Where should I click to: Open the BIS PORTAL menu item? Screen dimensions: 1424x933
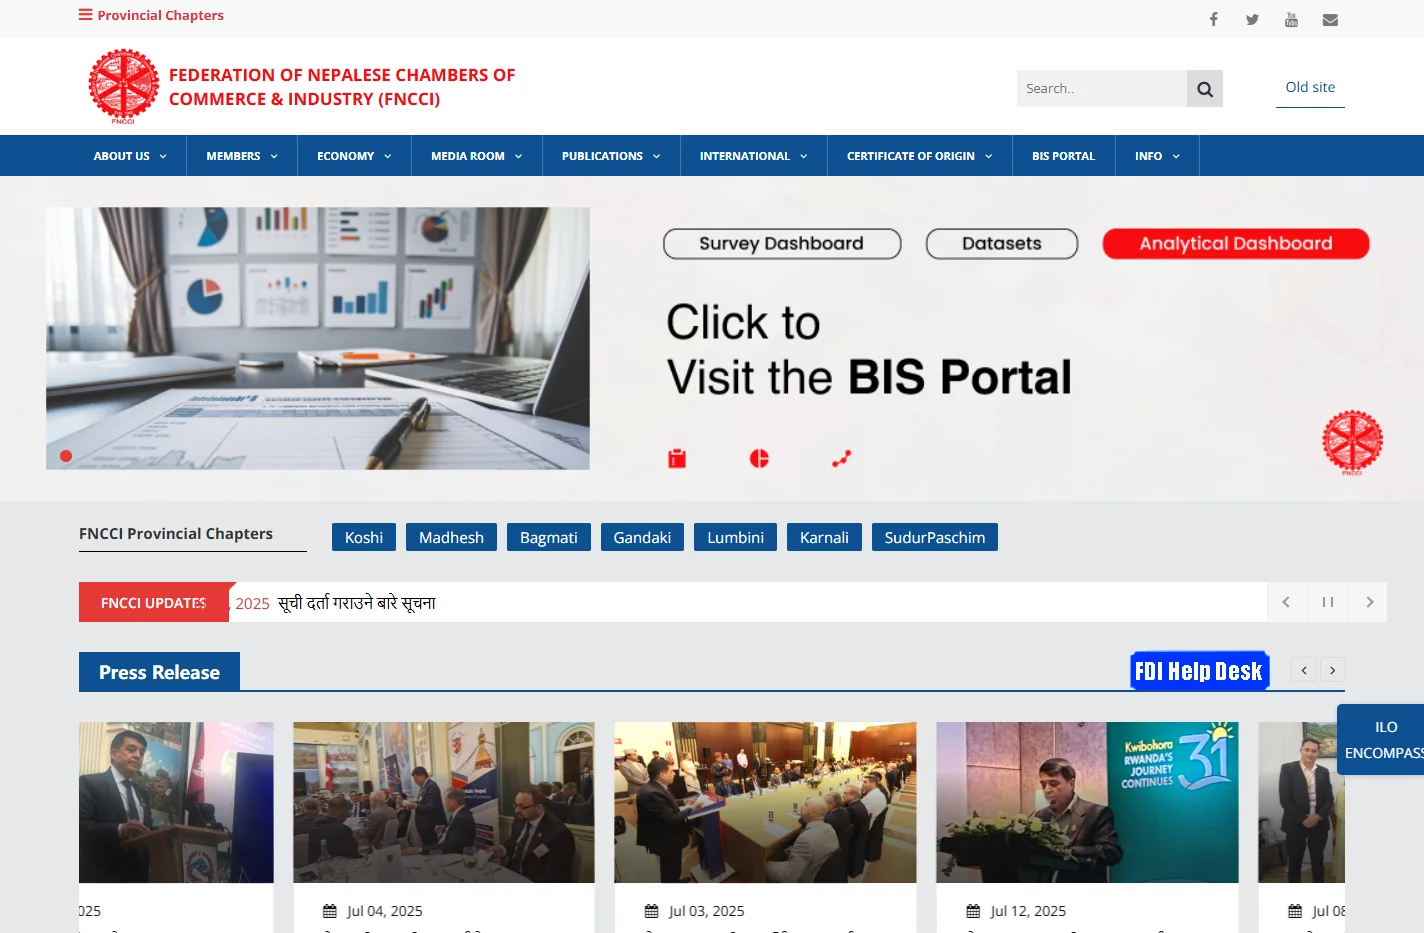(x=1064, y=156)
